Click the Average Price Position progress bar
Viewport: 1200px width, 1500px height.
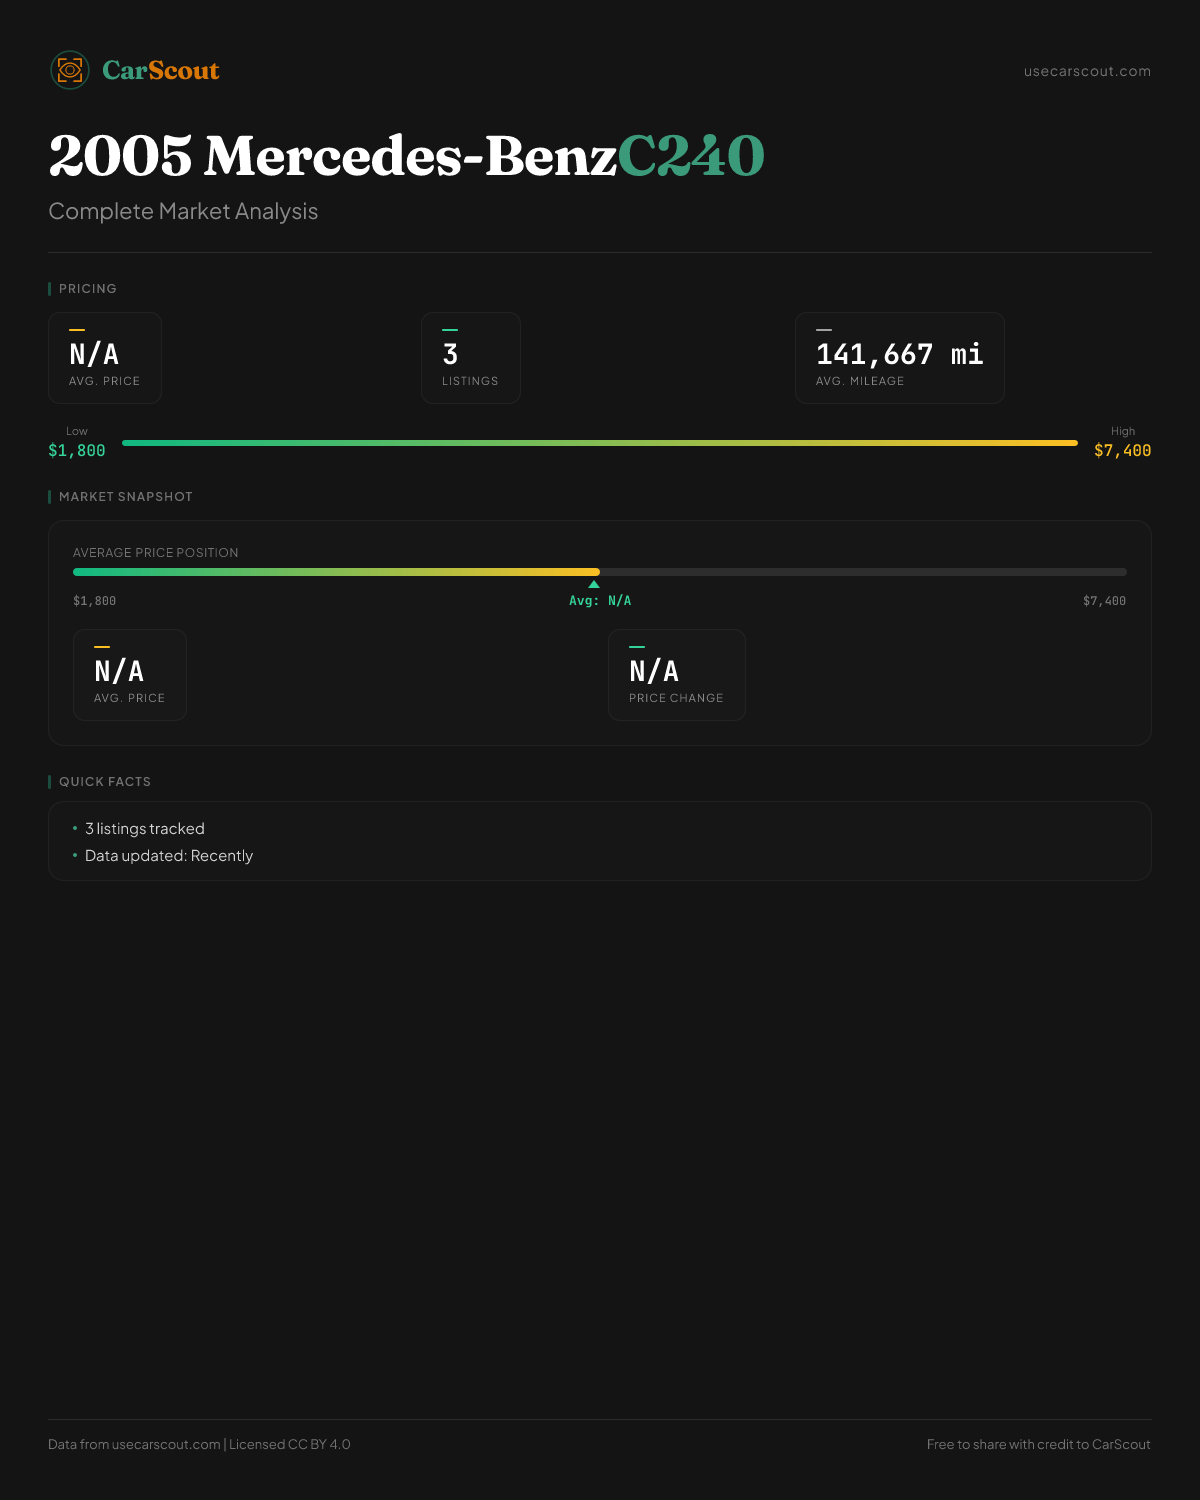pos(600,572)
